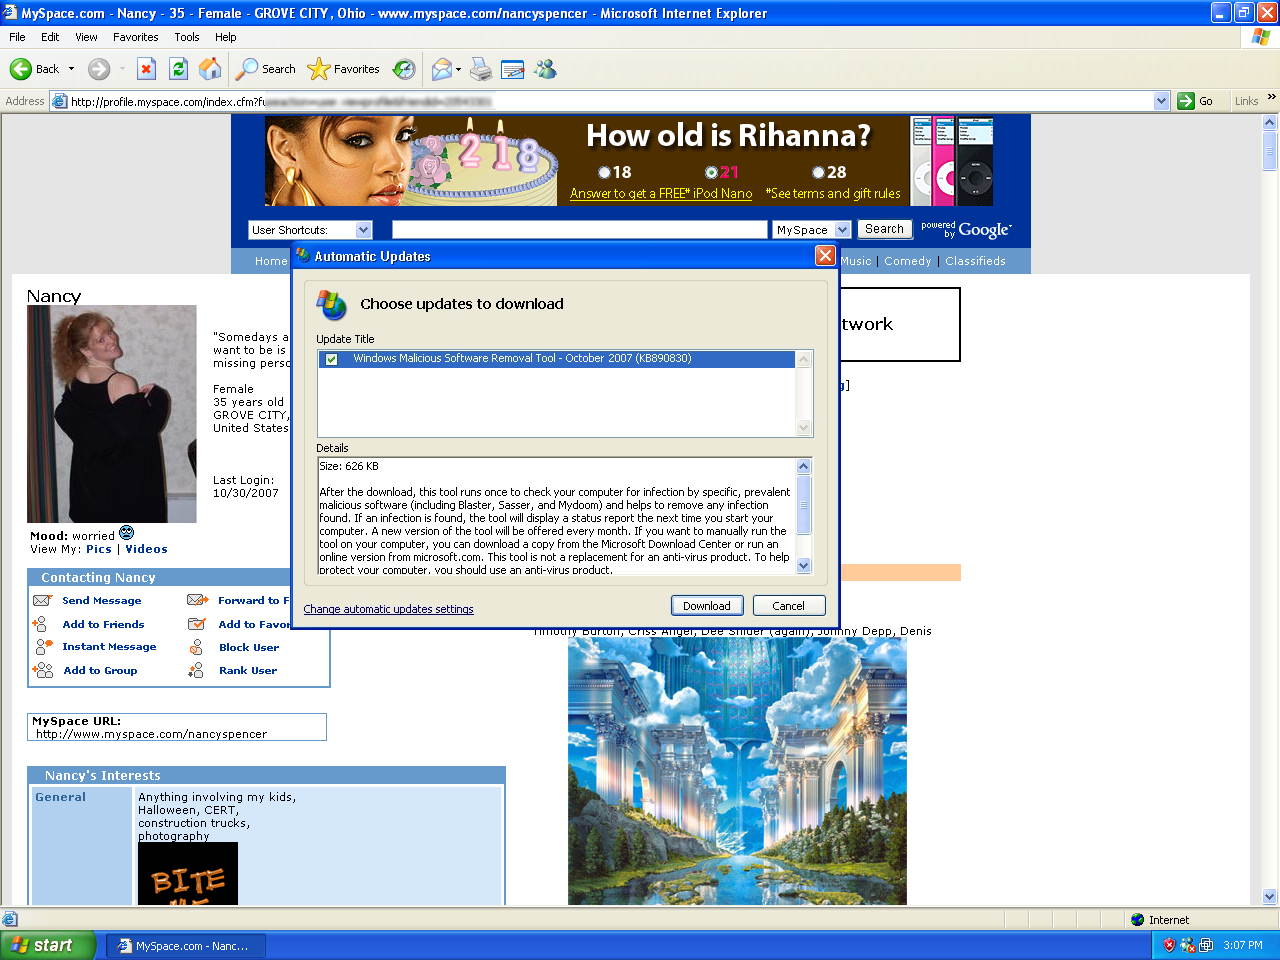Viewport: 1280px width, 960px height.
Task: Click red security shield tray icon
Action: pyautogui.click(x=1169, y=945)
